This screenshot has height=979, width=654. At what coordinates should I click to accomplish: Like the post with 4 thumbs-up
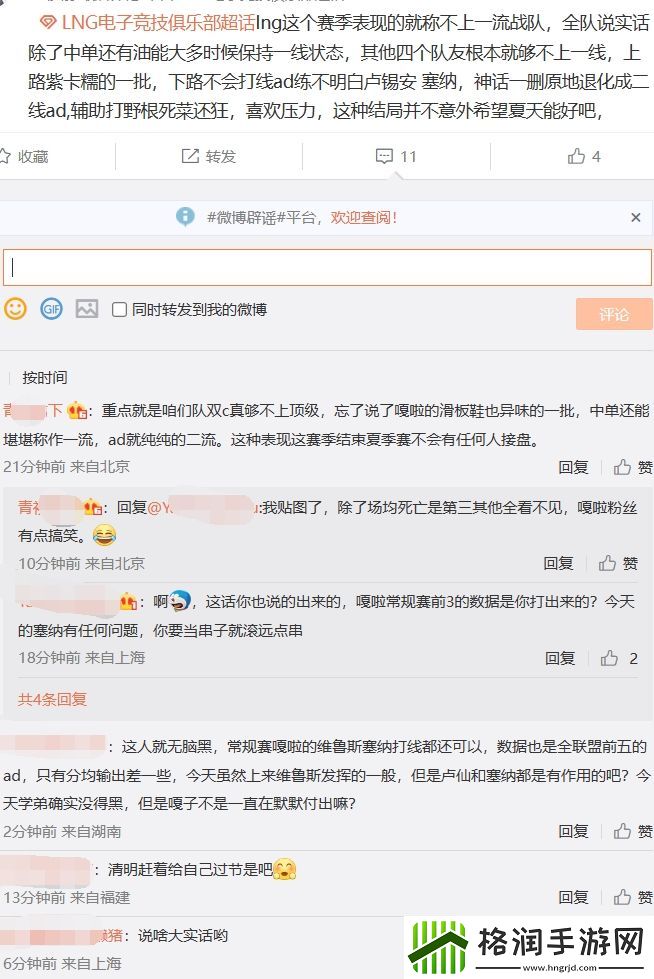pos(584,156)
